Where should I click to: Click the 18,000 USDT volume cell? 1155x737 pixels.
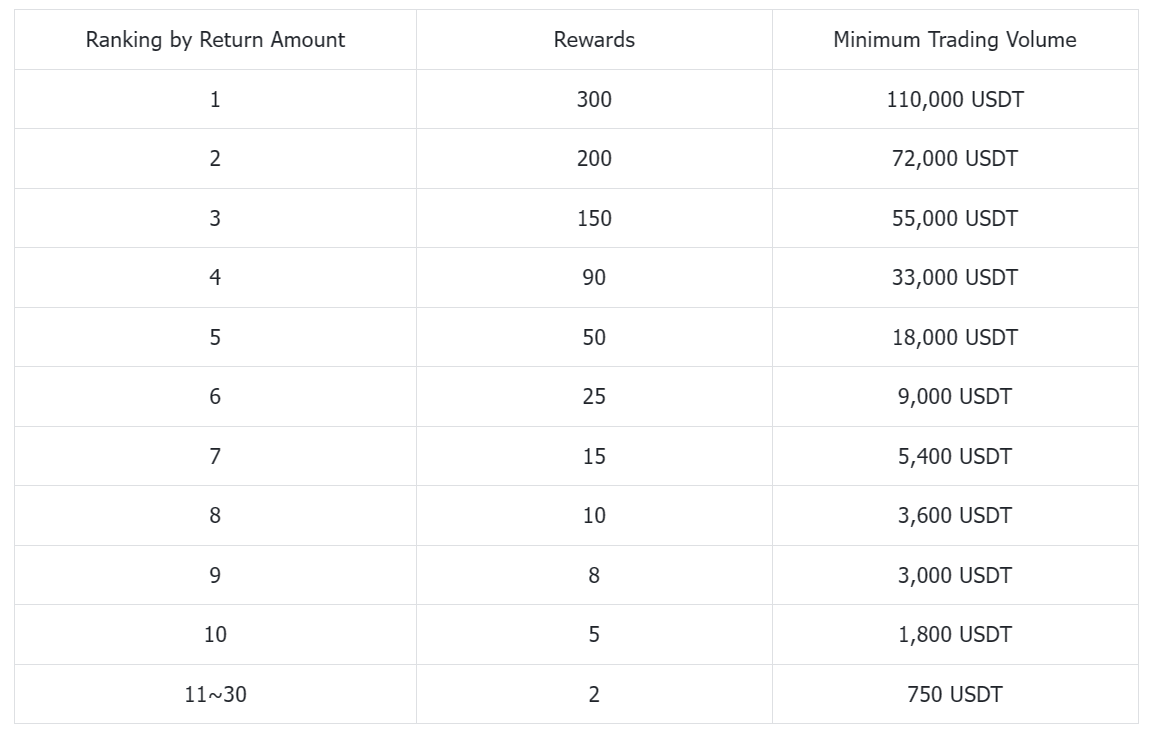point(954,337)
